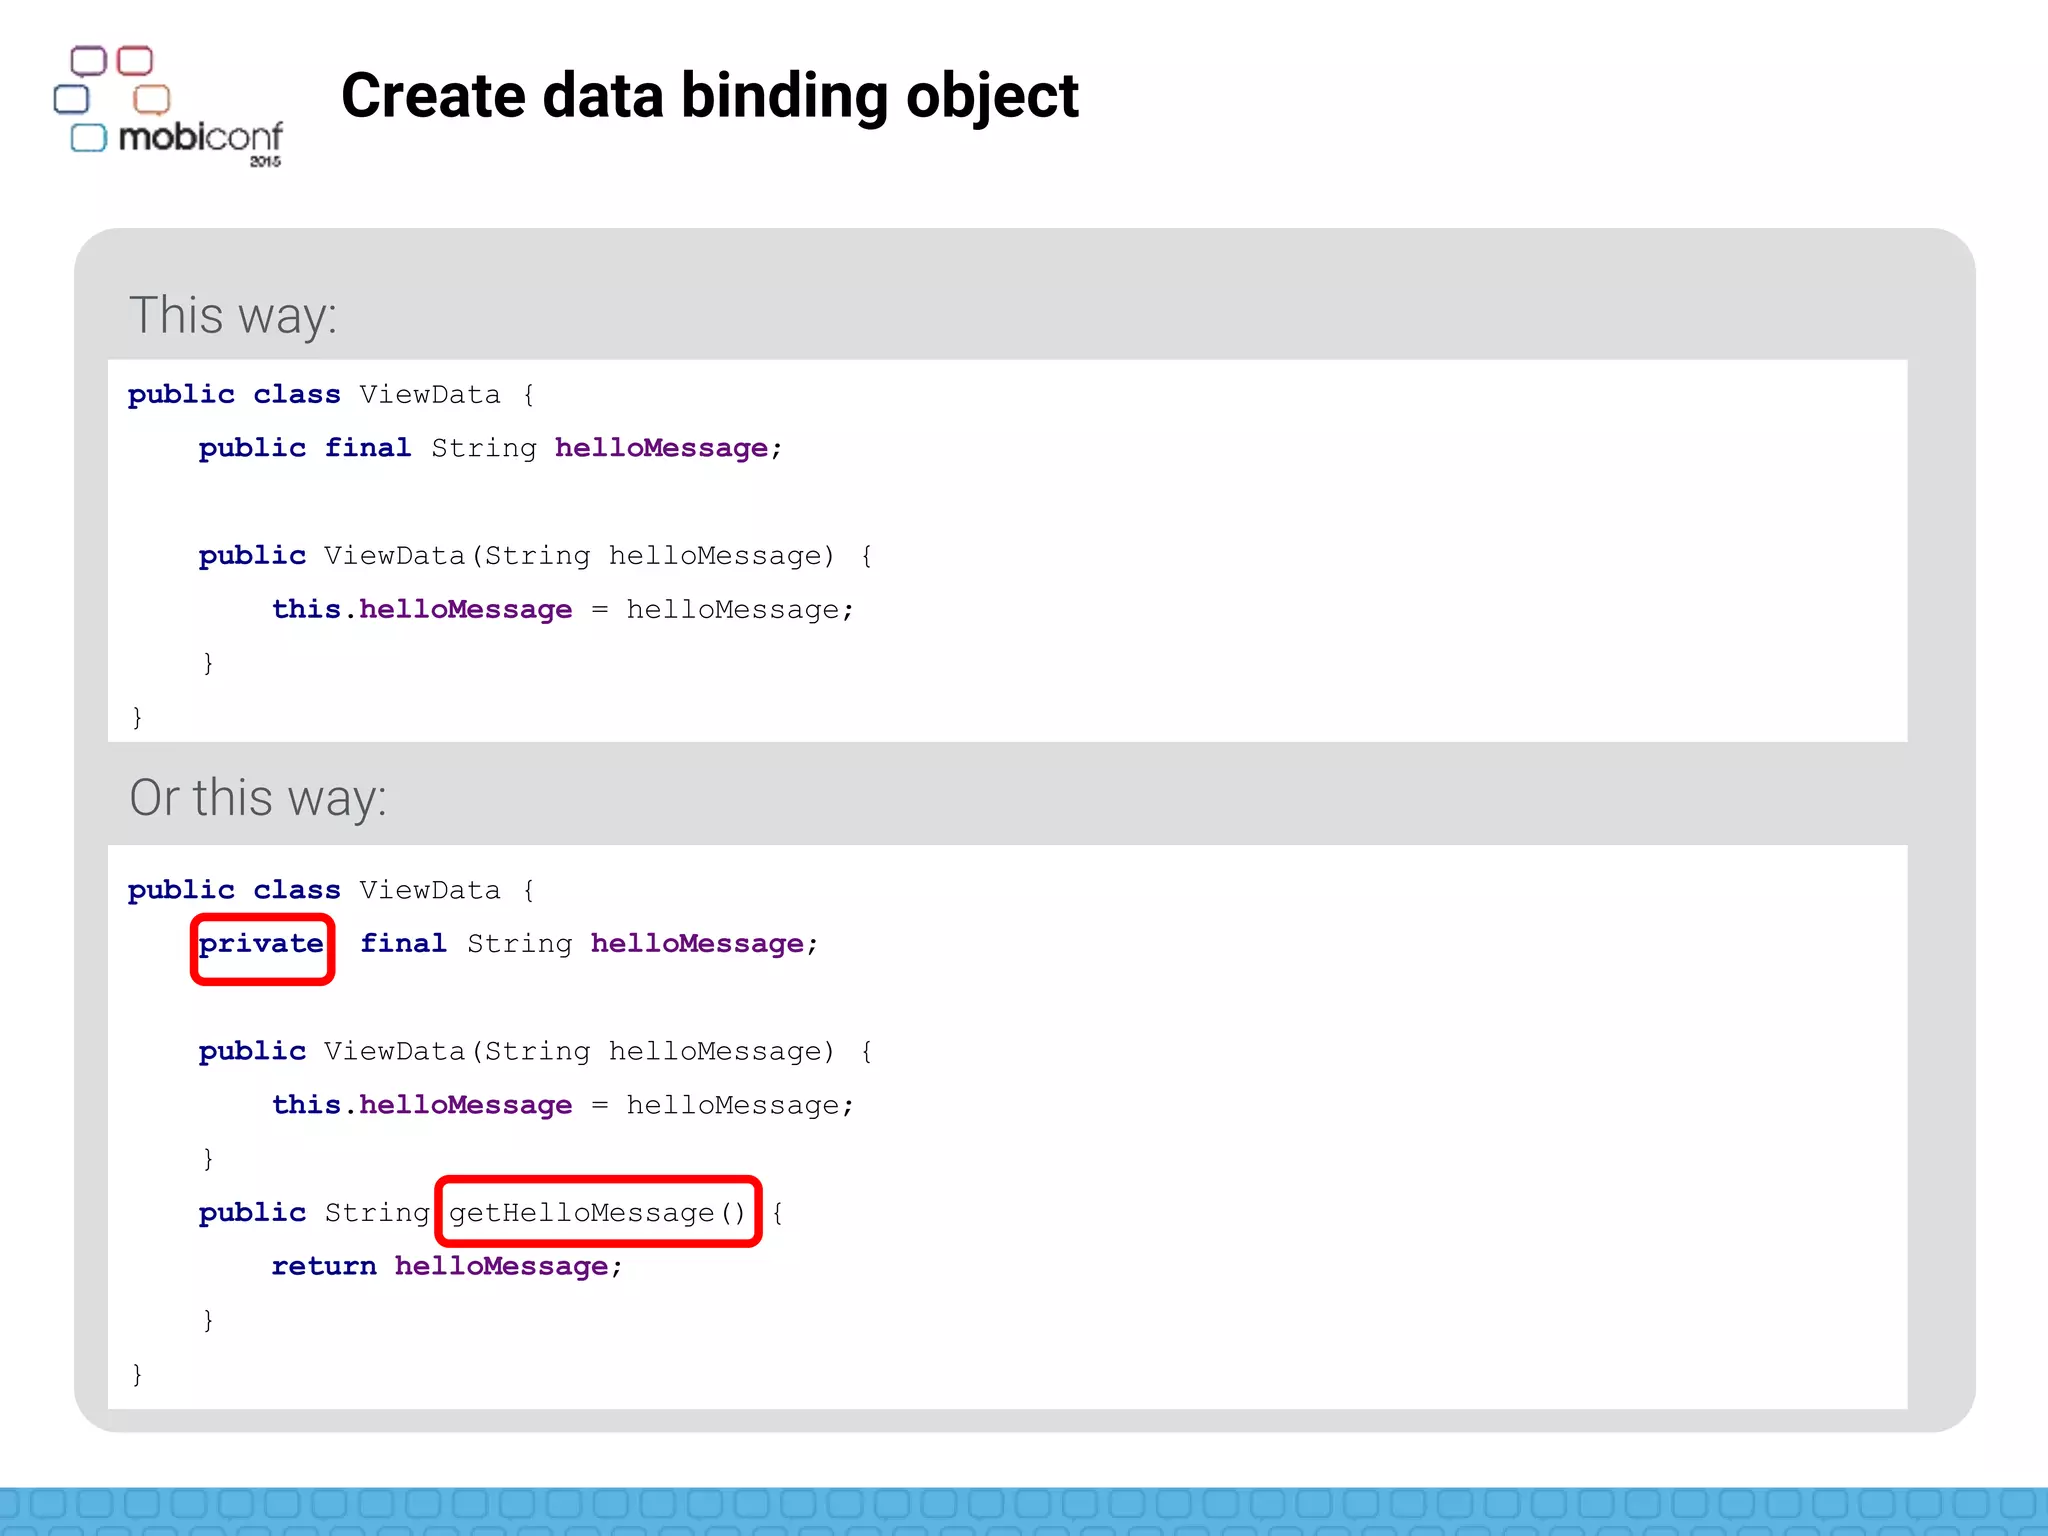
Task: Click the orange speech bubble in logo
Action: click(x=152, y=99)
